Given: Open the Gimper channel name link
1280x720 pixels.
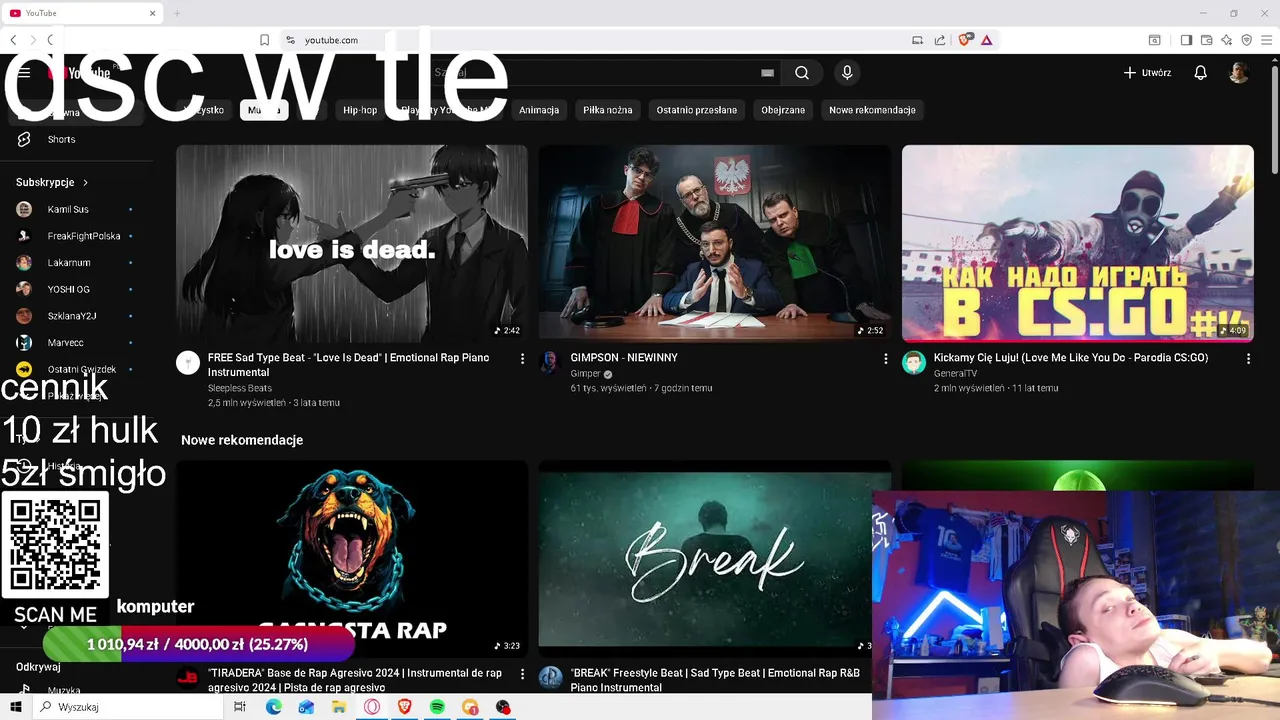Looking at the screenshot, I should pos(585,374).
